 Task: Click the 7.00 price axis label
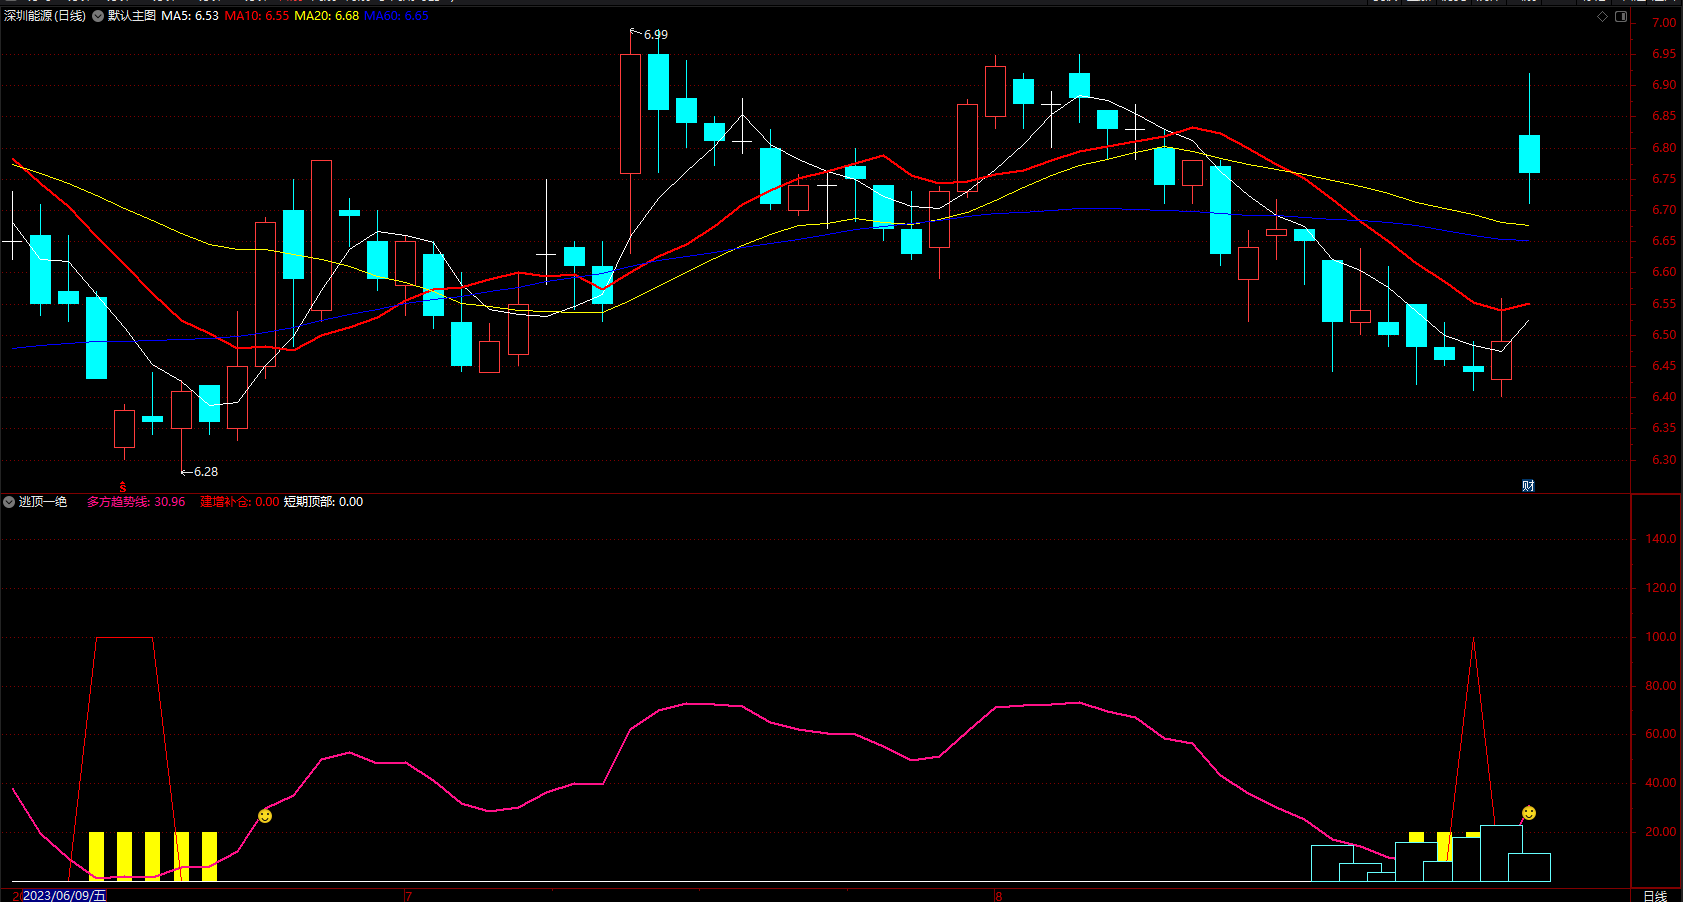coord(1664,23)
